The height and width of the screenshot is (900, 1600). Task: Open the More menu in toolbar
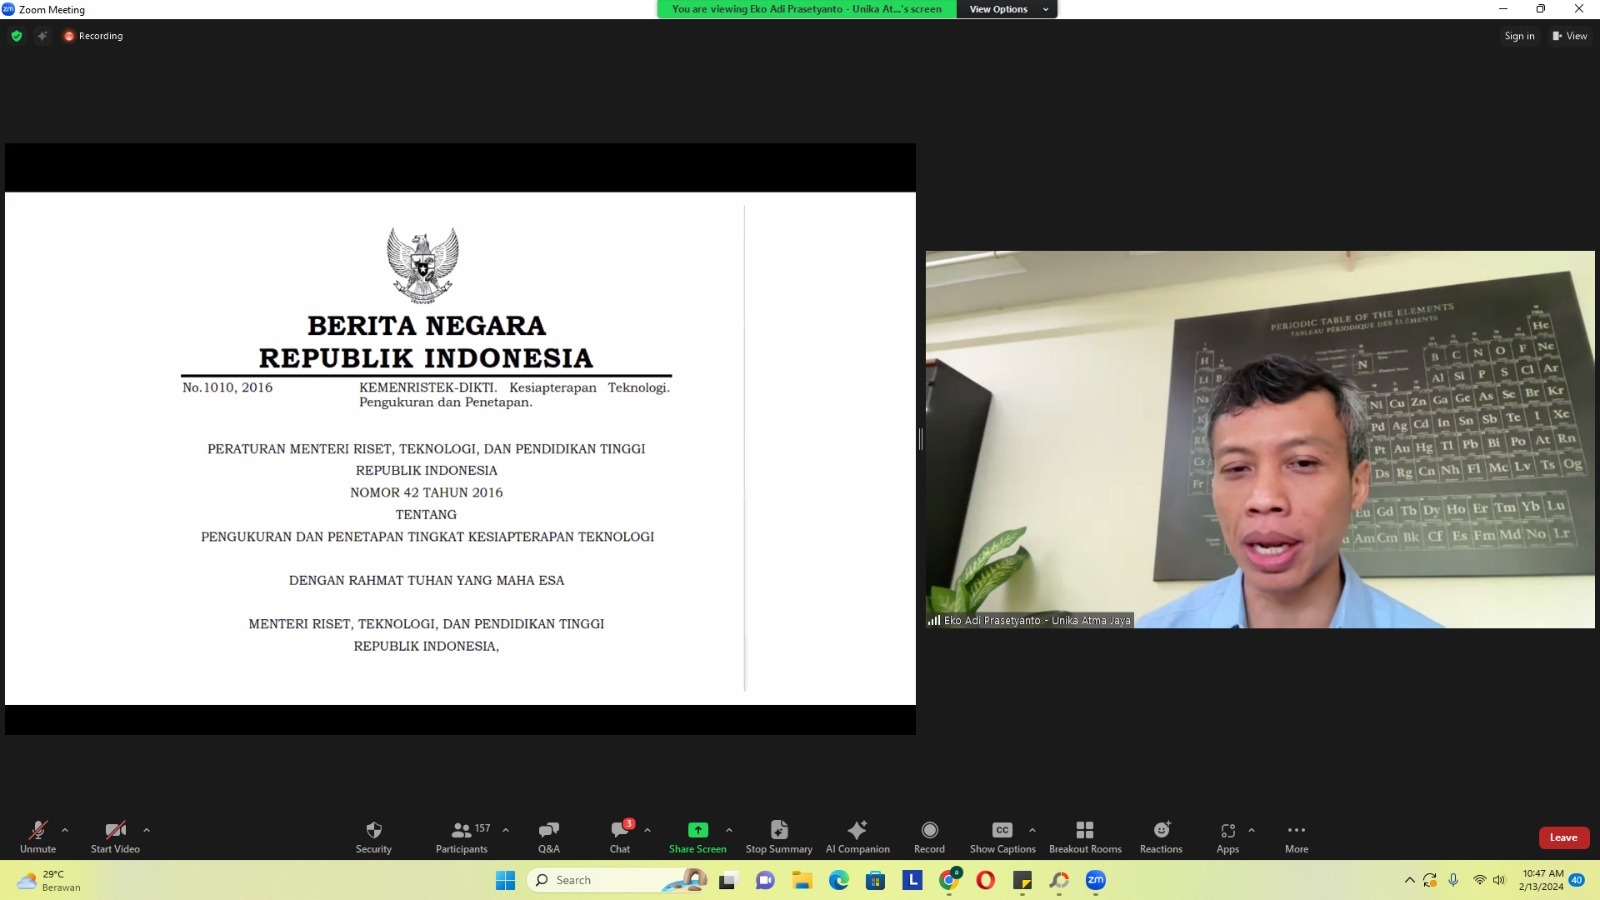point(1296,836)
